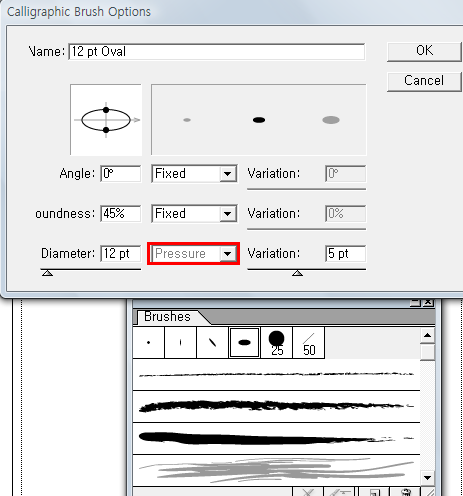Click lower round handle on ellipse preview

106,130
